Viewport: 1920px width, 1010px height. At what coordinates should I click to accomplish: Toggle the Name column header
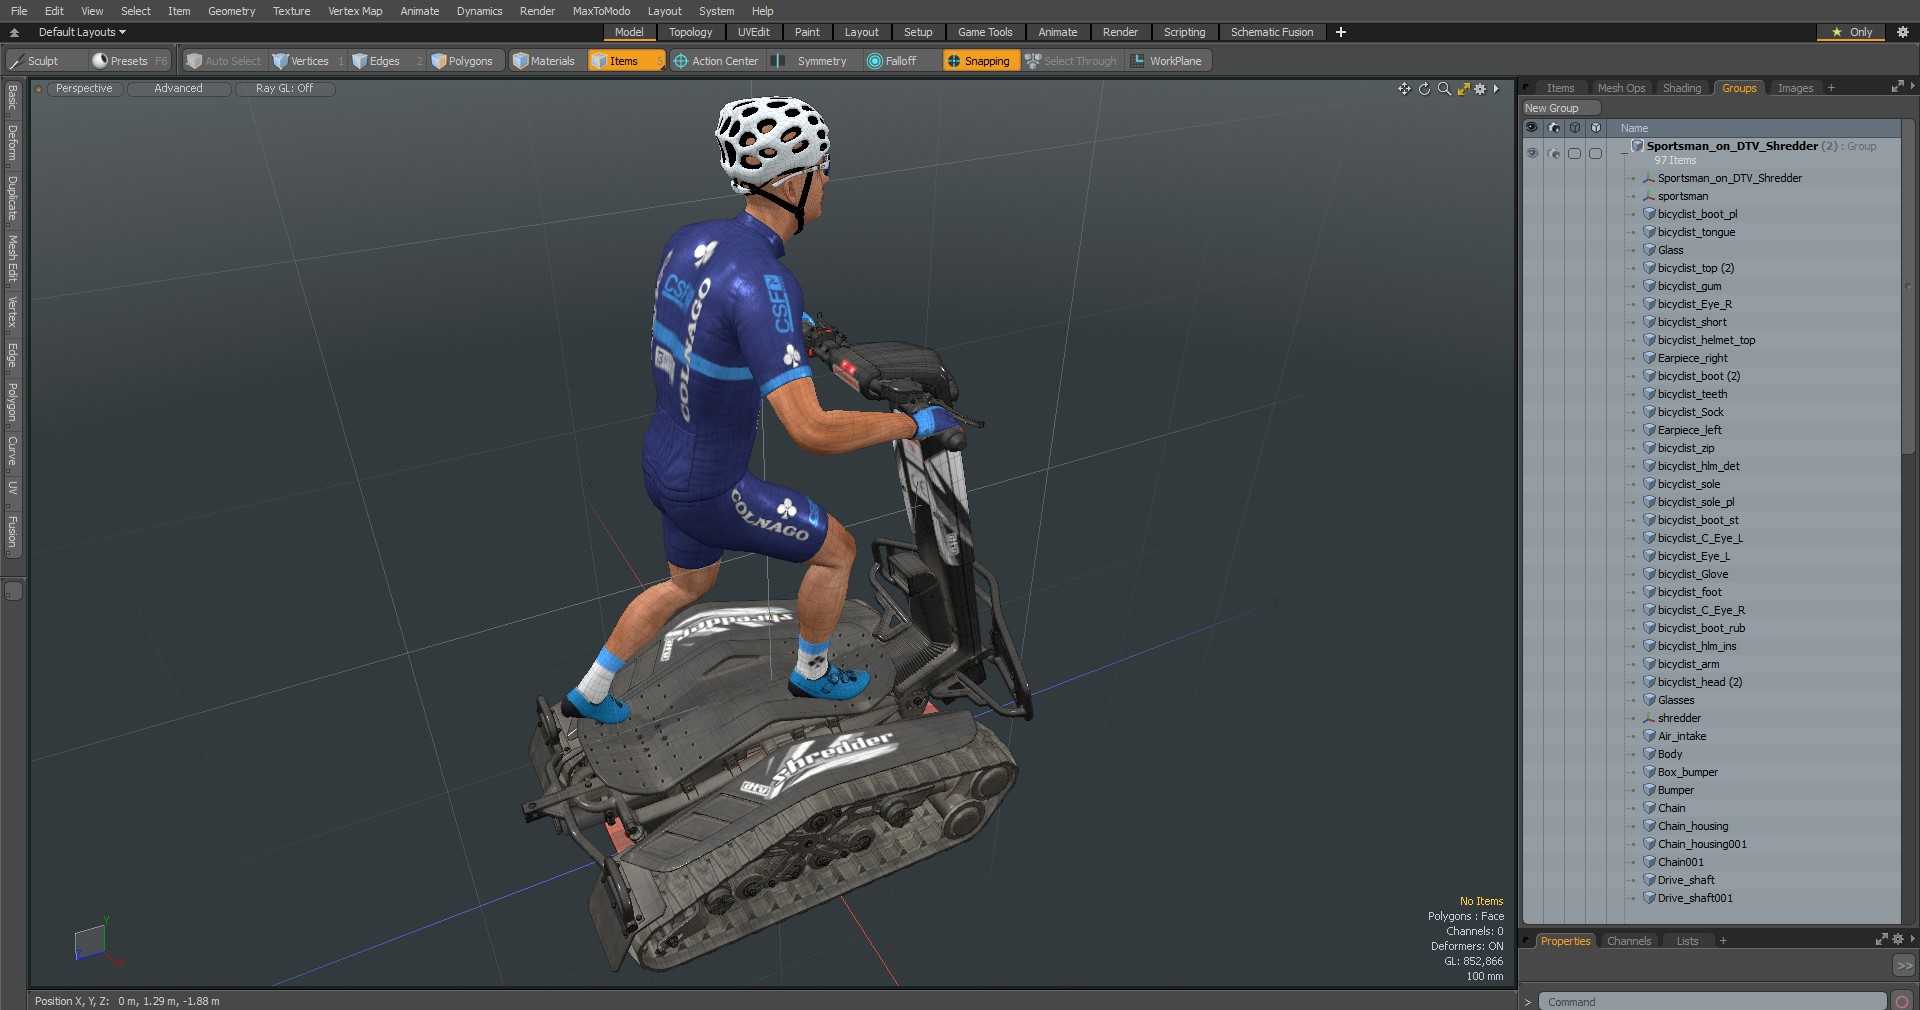(1635, 128)
